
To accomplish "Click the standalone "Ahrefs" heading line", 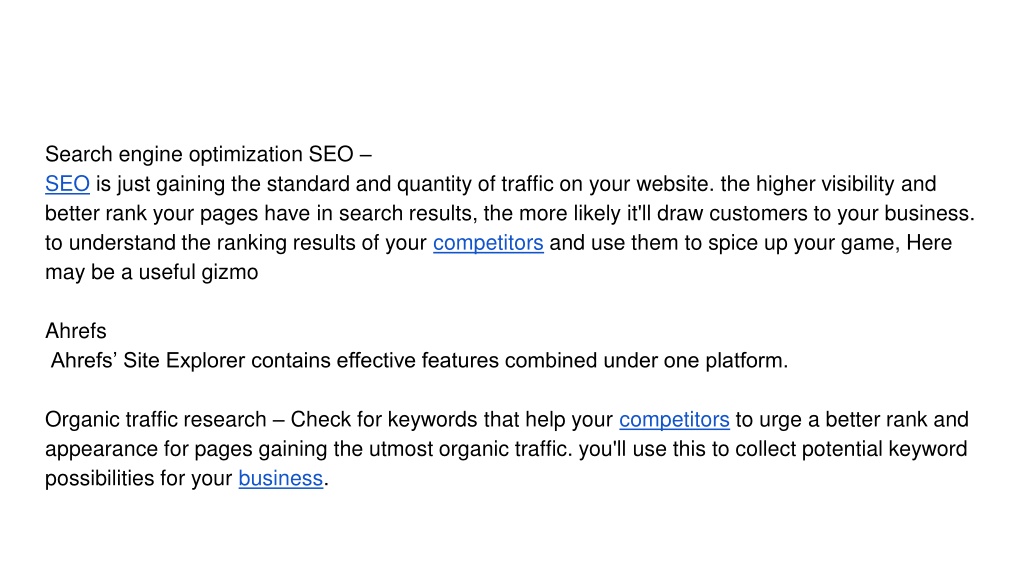I will pos(76,331).
